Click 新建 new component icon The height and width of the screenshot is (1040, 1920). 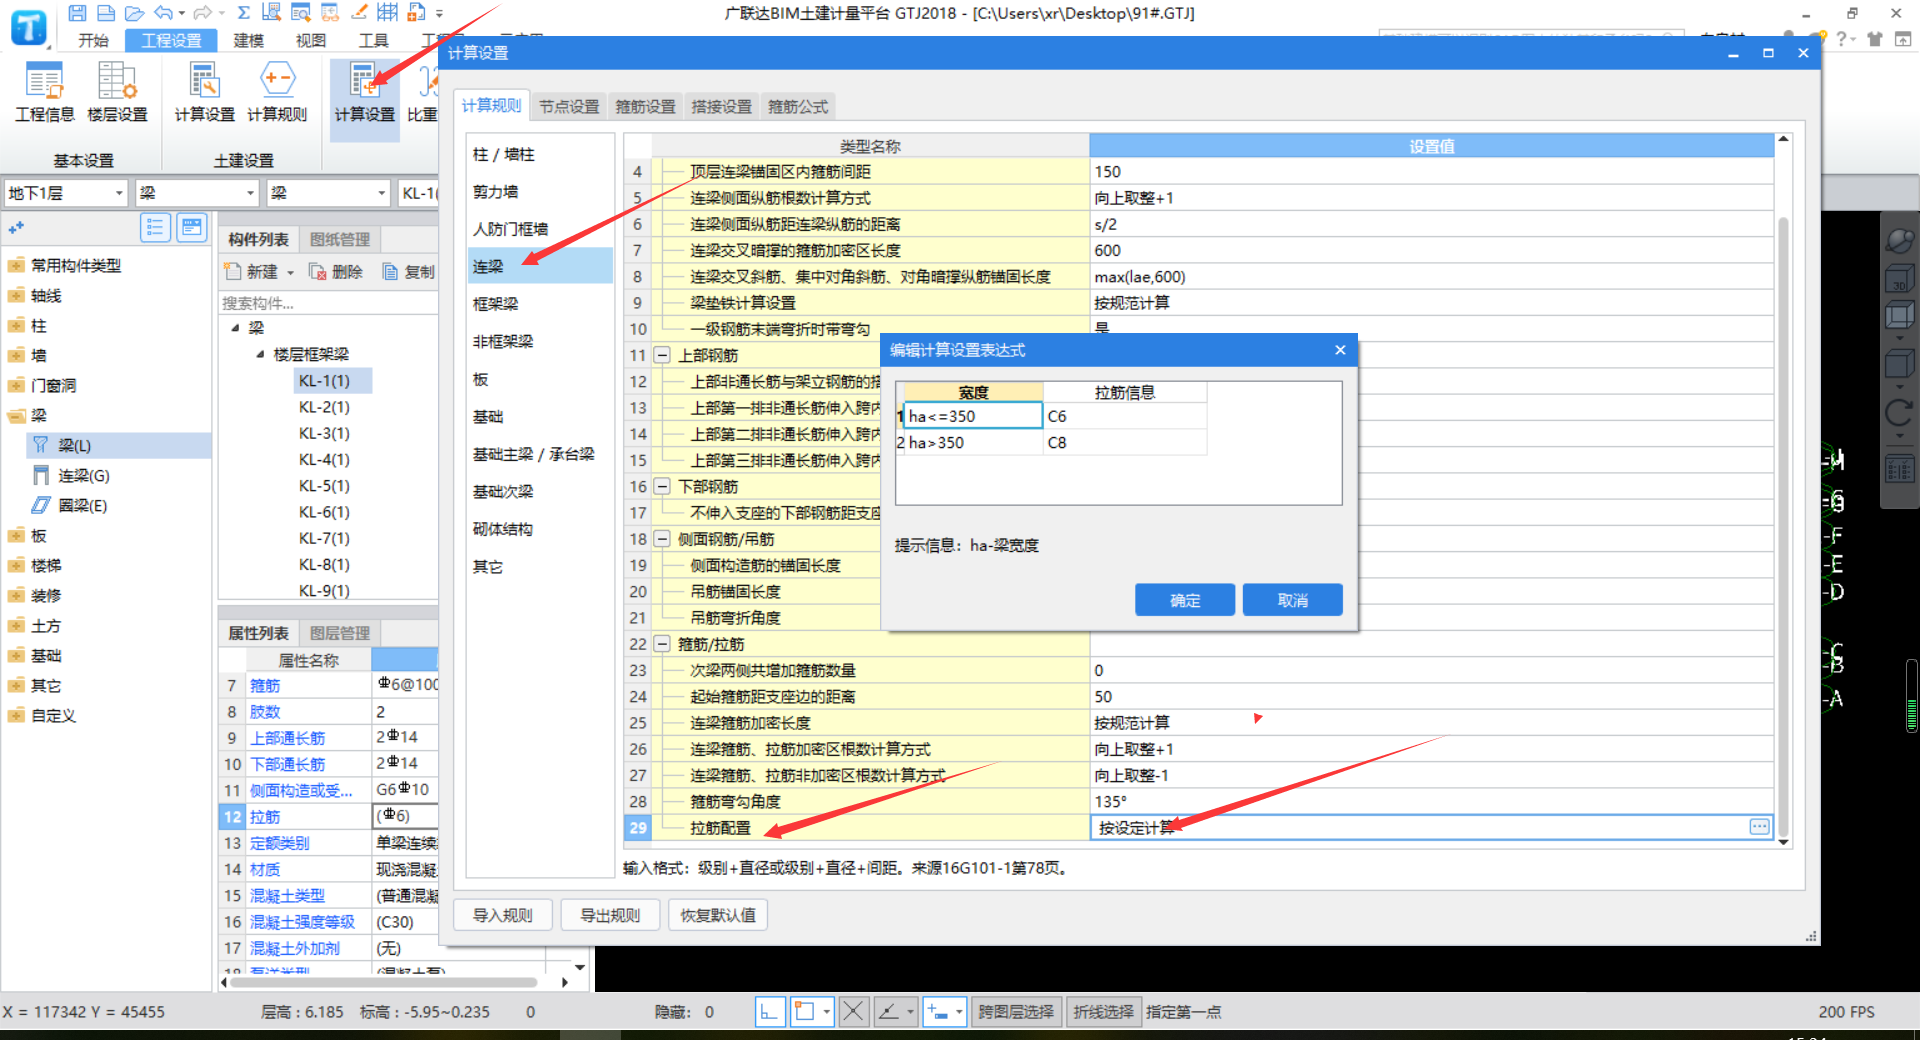point(251,272)
